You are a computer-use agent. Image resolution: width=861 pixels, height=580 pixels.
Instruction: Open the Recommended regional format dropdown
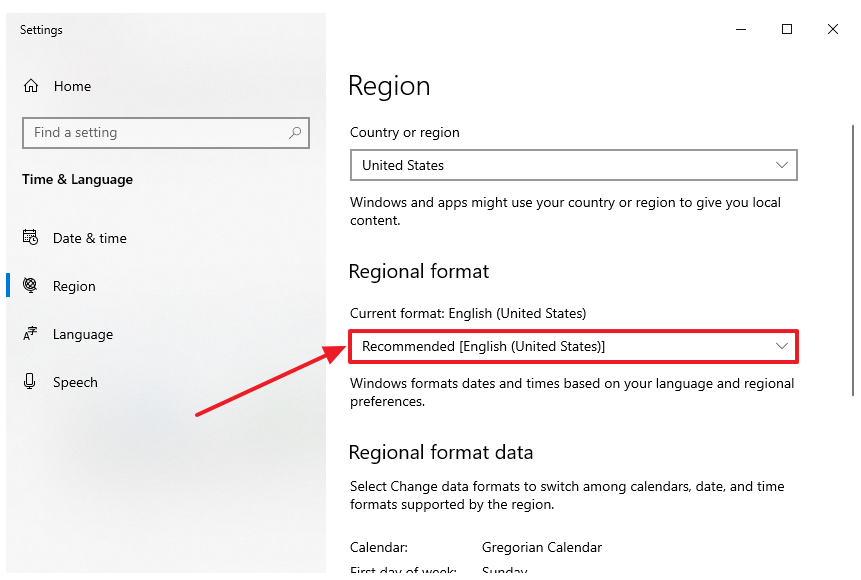click(573, 346)
